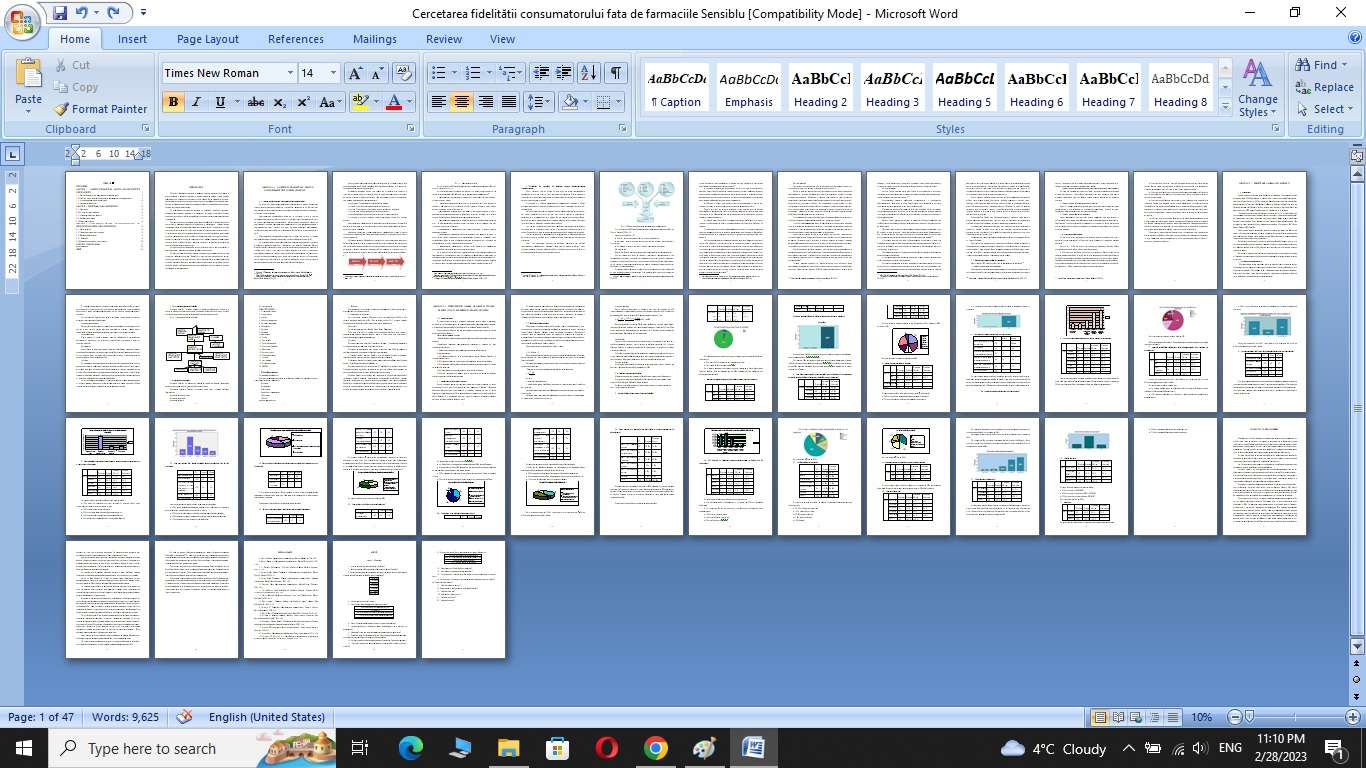Screen dimensions: 1366x768
Task: Toggle Italic formatting
Action: pyautogui.click(x=196, y=102)
